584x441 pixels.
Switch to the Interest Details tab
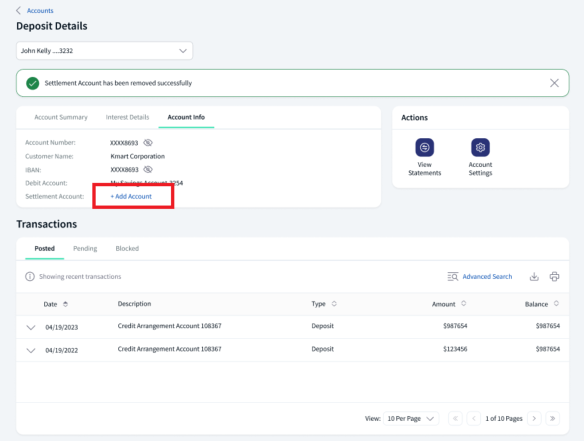(127, 117)
